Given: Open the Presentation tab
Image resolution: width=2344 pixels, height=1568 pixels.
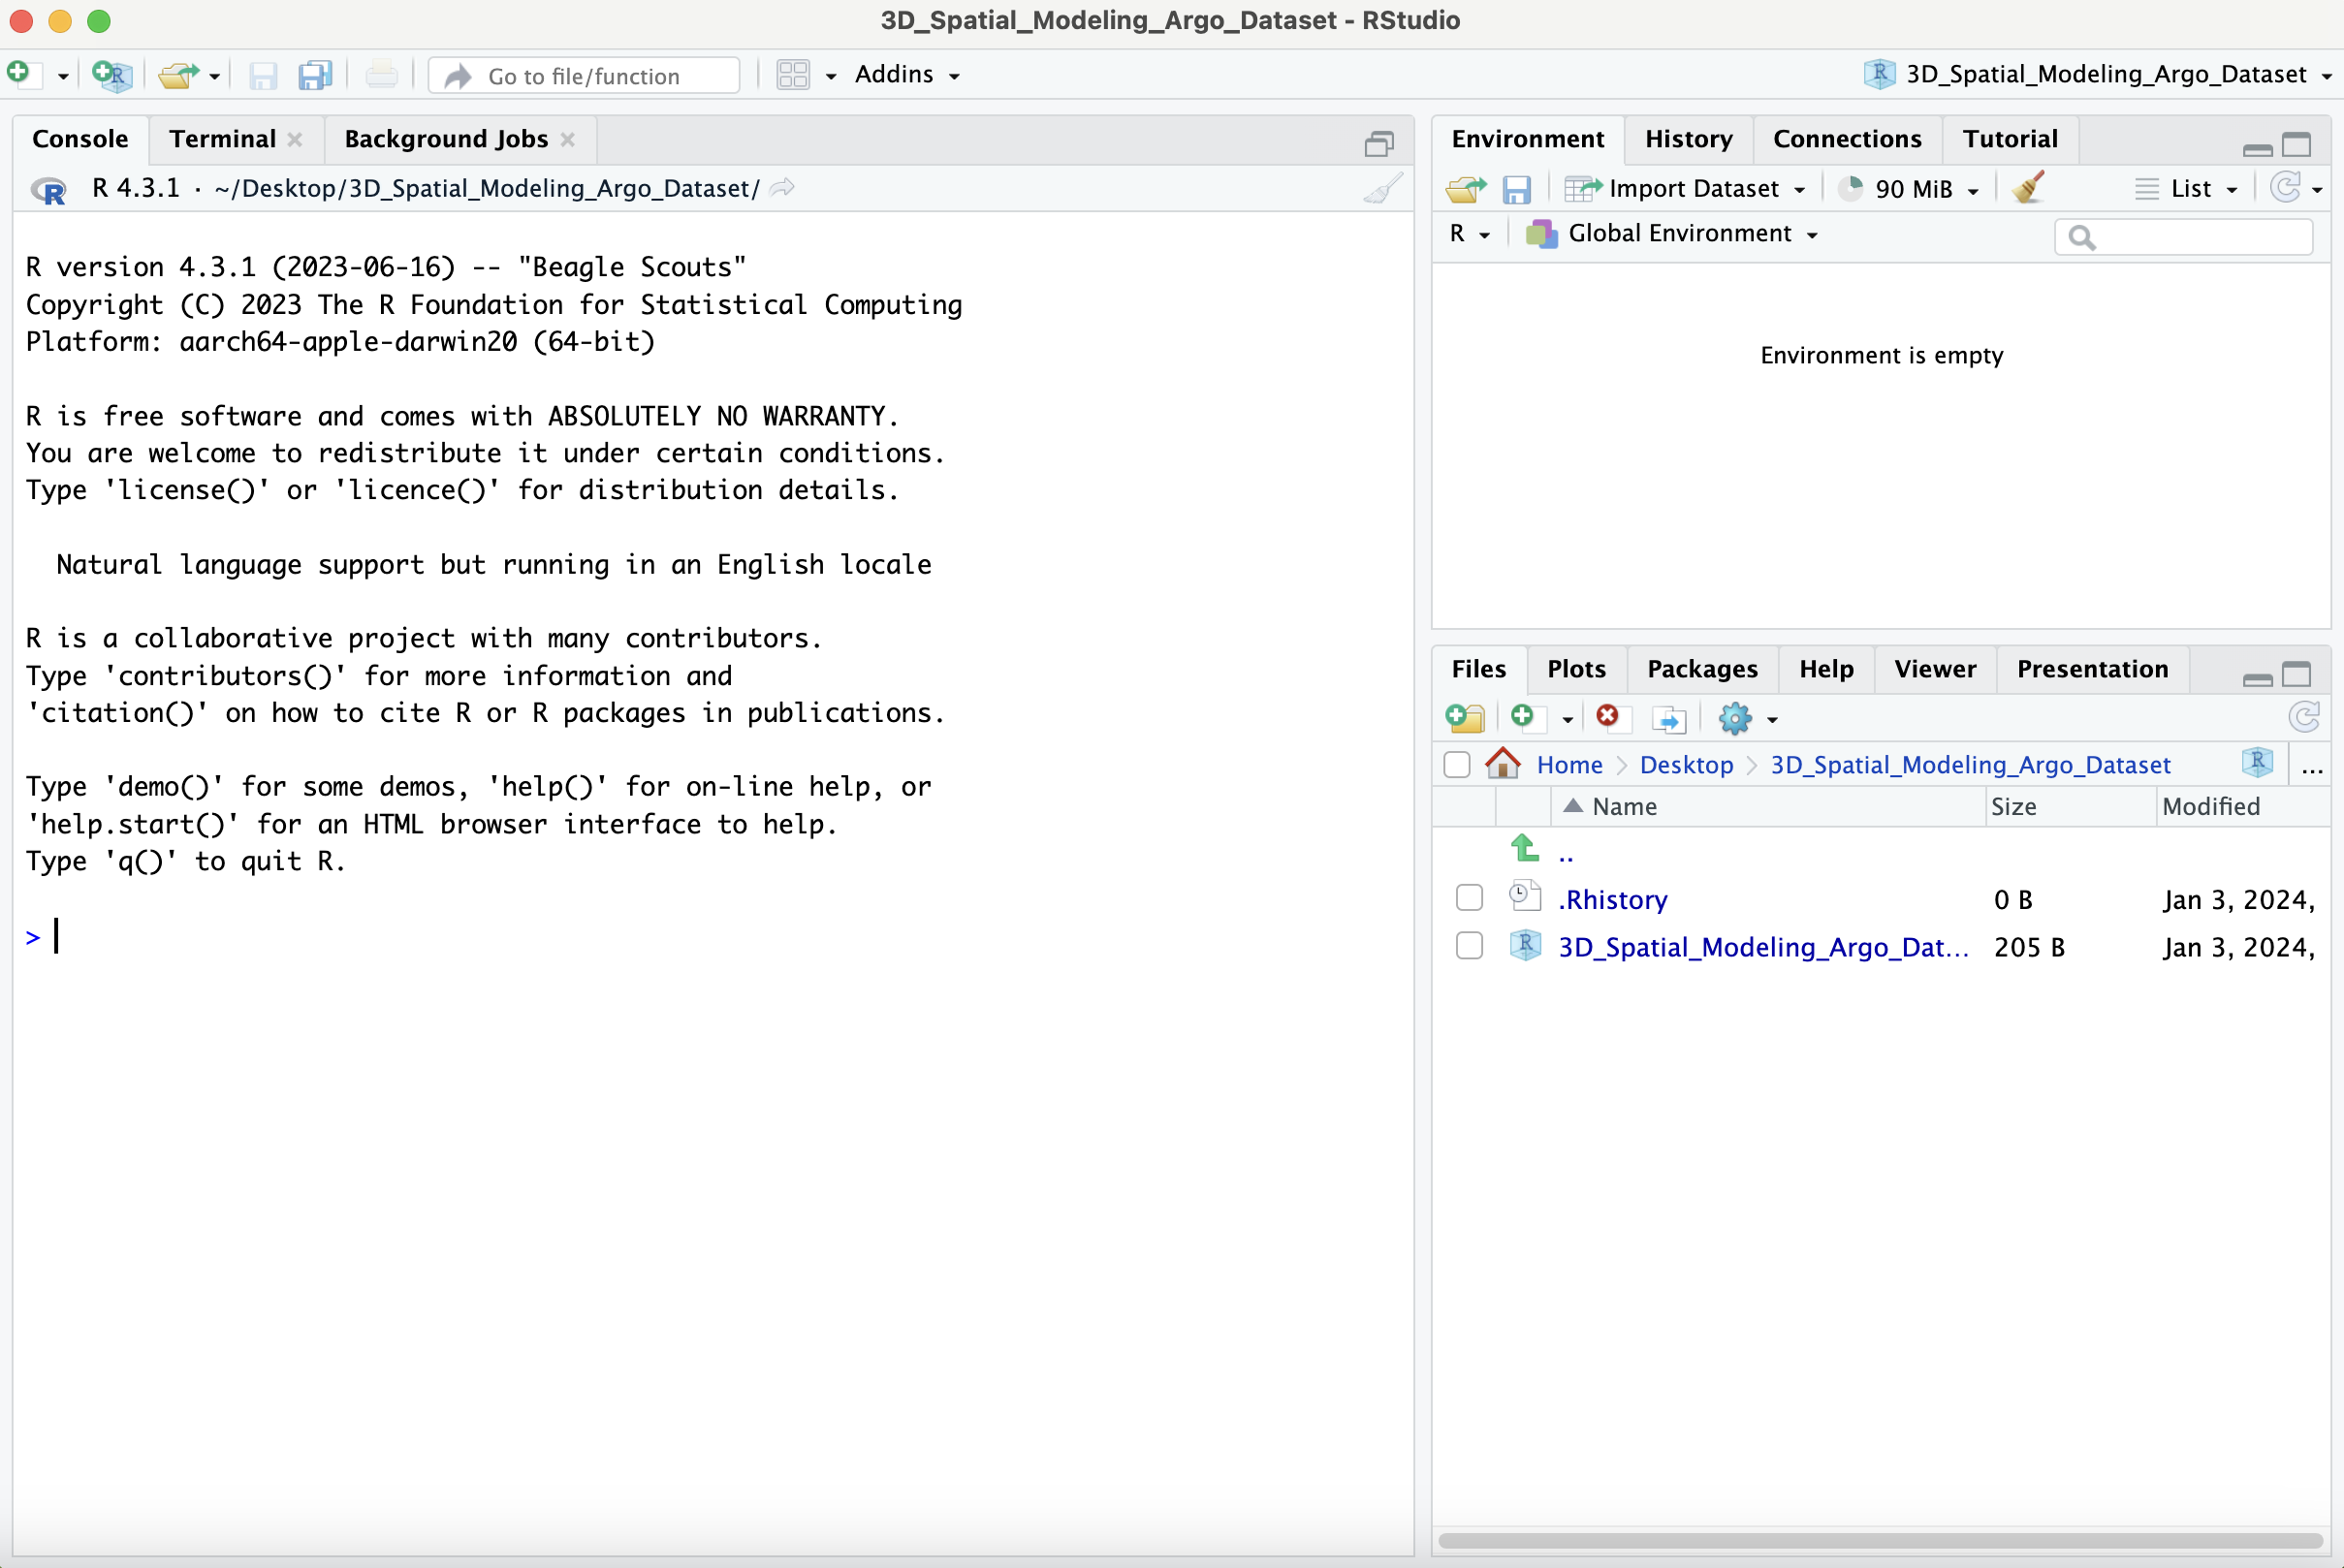Looking at the screenshot, I should click(x=2093, y=669).
